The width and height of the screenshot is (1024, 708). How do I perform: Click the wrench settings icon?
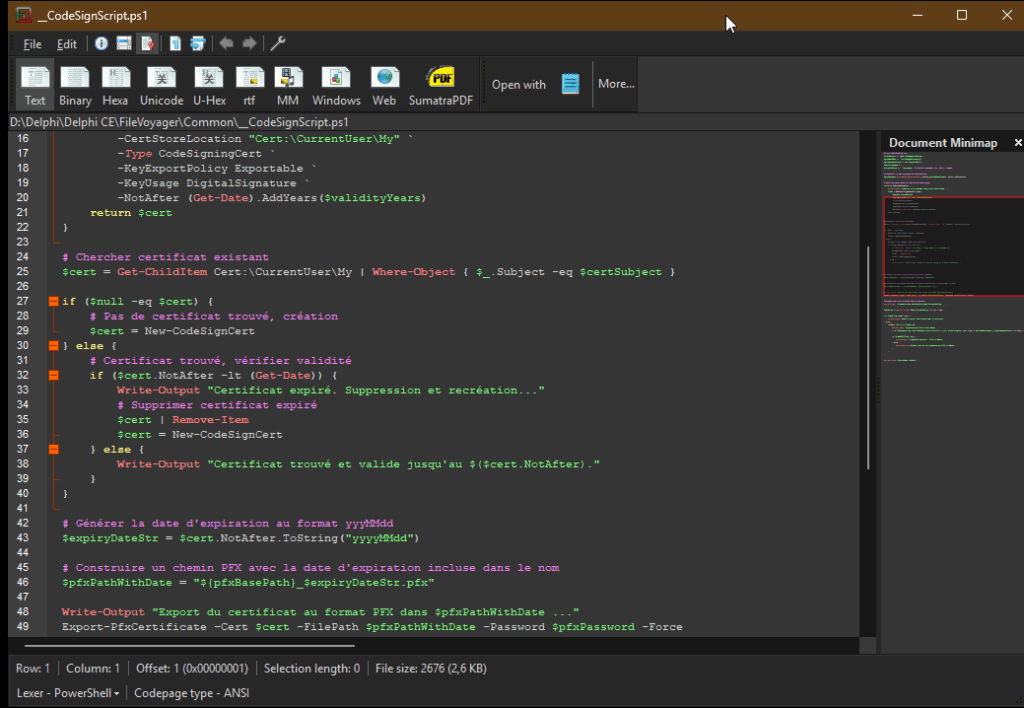pos(279,44)
